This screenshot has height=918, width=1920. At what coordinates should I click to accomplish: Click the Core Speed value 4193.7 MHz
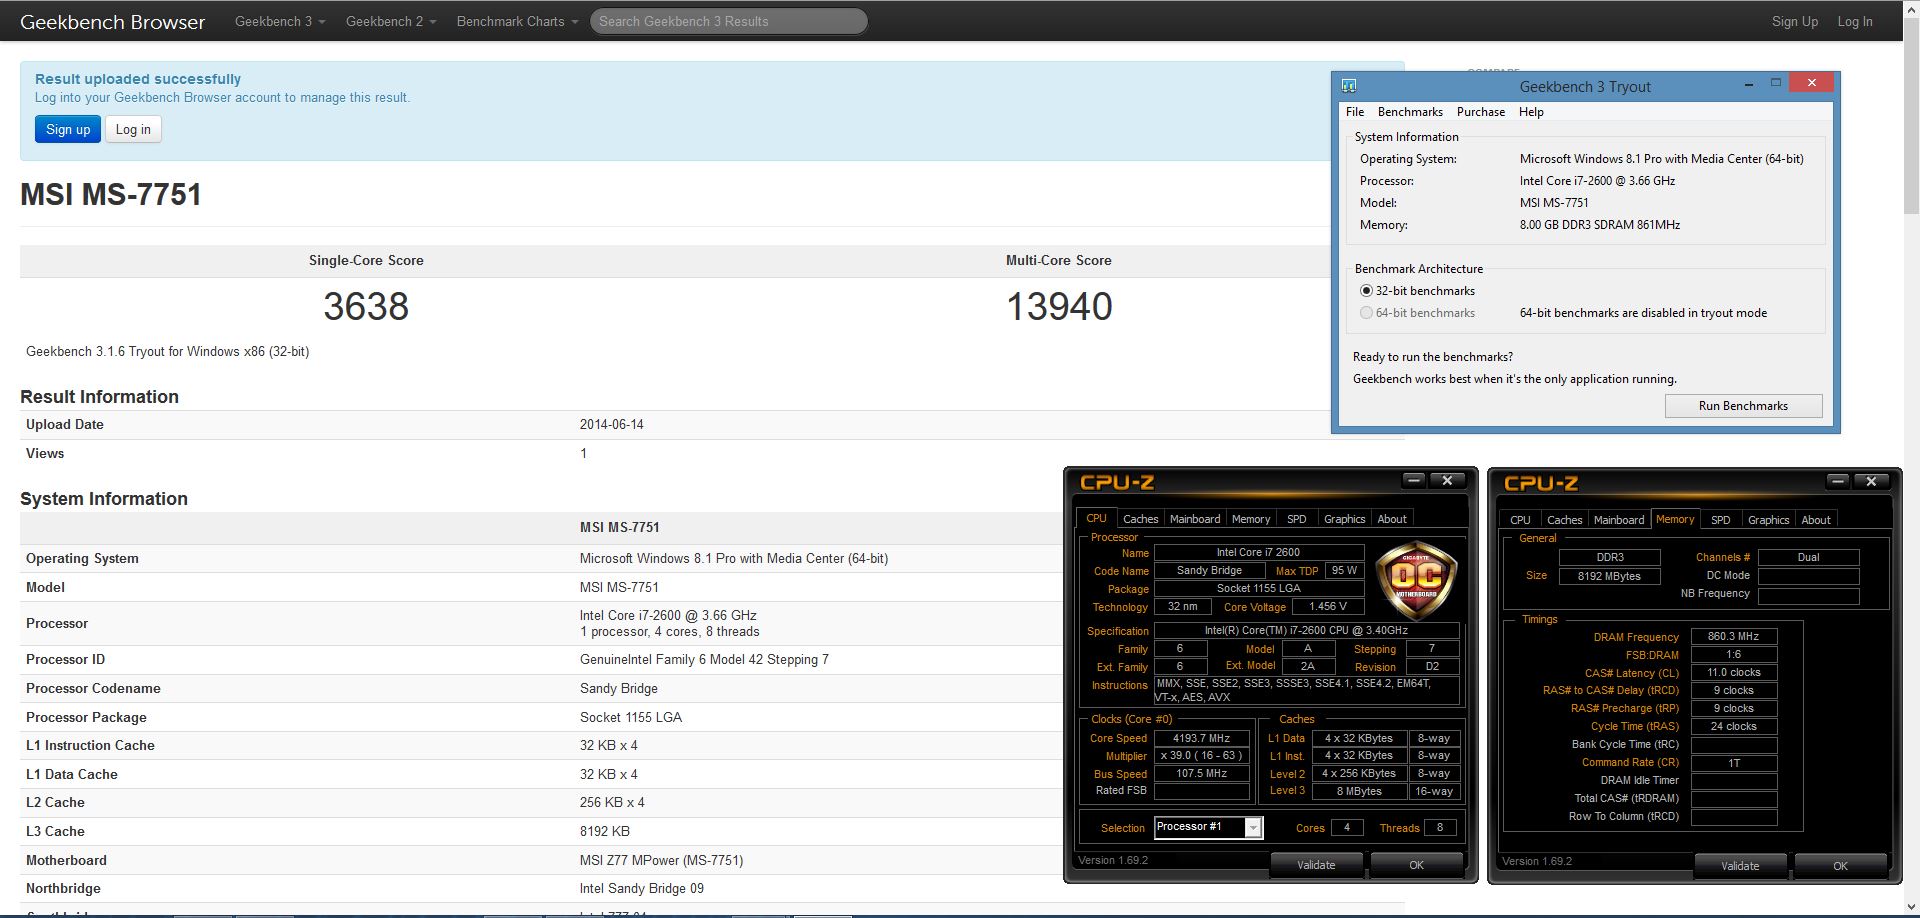tap(1202, 738)
